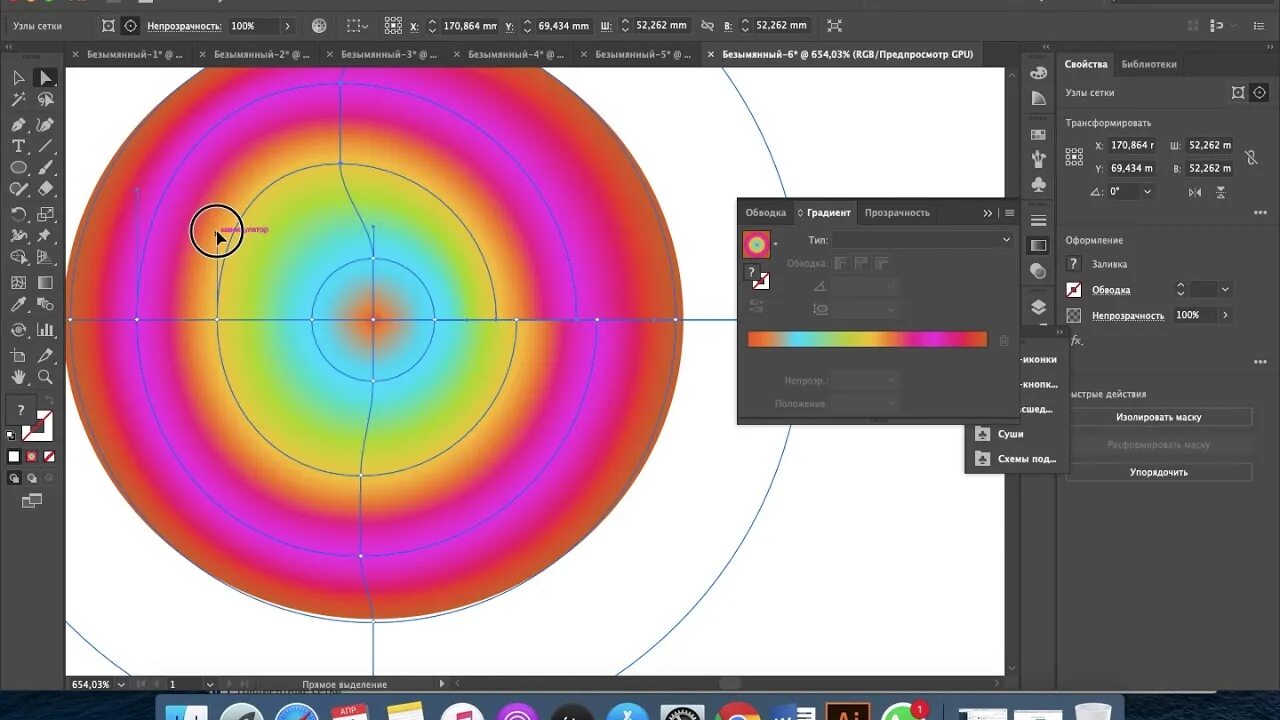Screen dimensions: 1280x720
Task: Set fill to None mode button
Action: coord(48,456)
